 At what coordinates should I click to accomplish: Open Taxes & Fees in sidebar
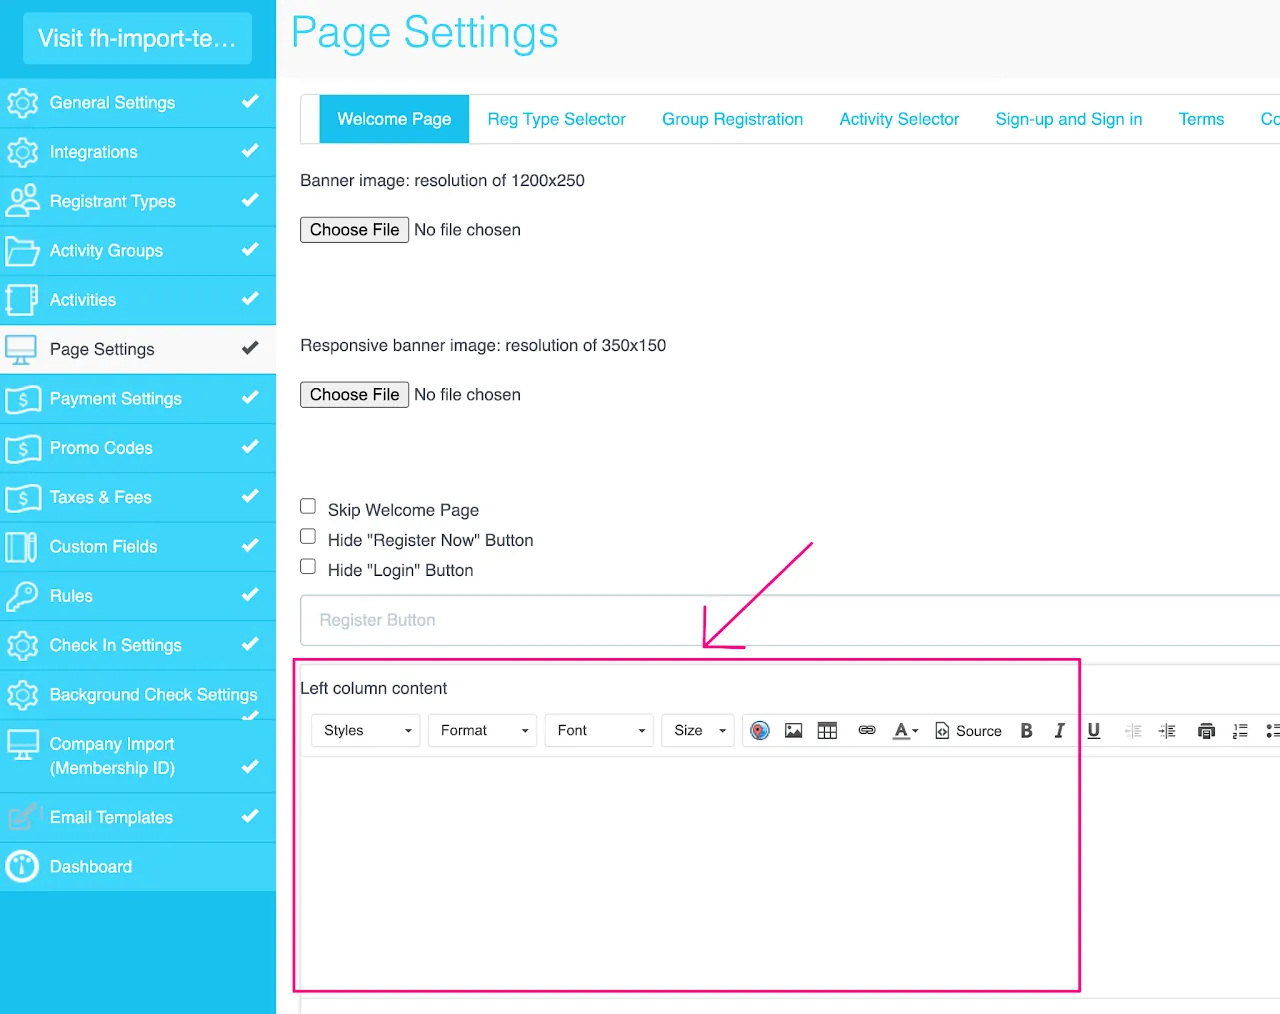click(x=138, y=498)
